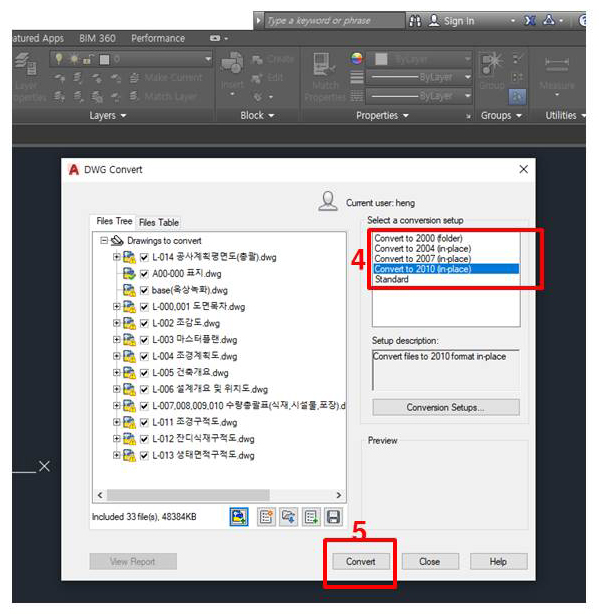Image resolution: width=599 pixels, height=614 pixels.
Task: Open the Layers panel dropdown arrow
Action: 123,116
